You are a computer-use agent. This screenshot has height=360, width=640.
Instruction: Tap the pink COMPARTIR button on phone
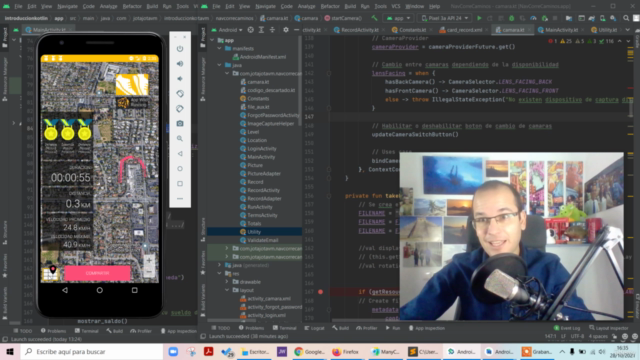click(98, 273)
